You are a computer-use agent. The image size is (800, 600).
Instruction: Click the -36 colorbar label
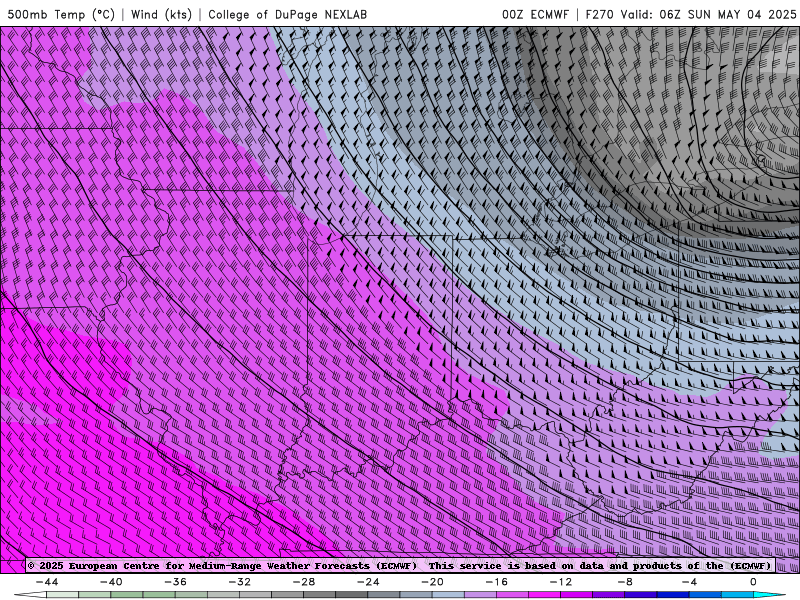click(x=175, y=582)
